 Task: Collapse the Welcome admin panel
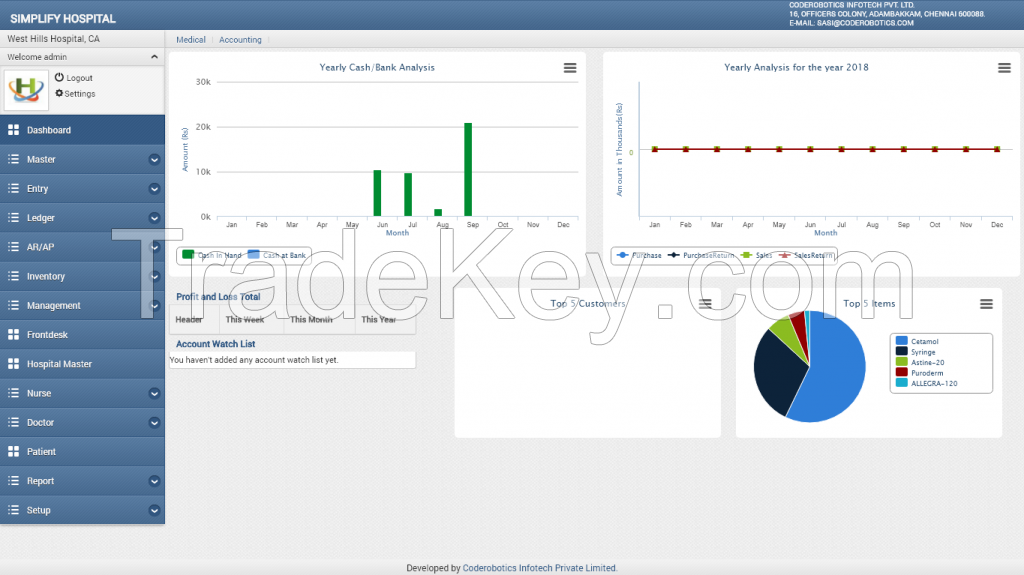pyautogui.click(x=154, y=57)
